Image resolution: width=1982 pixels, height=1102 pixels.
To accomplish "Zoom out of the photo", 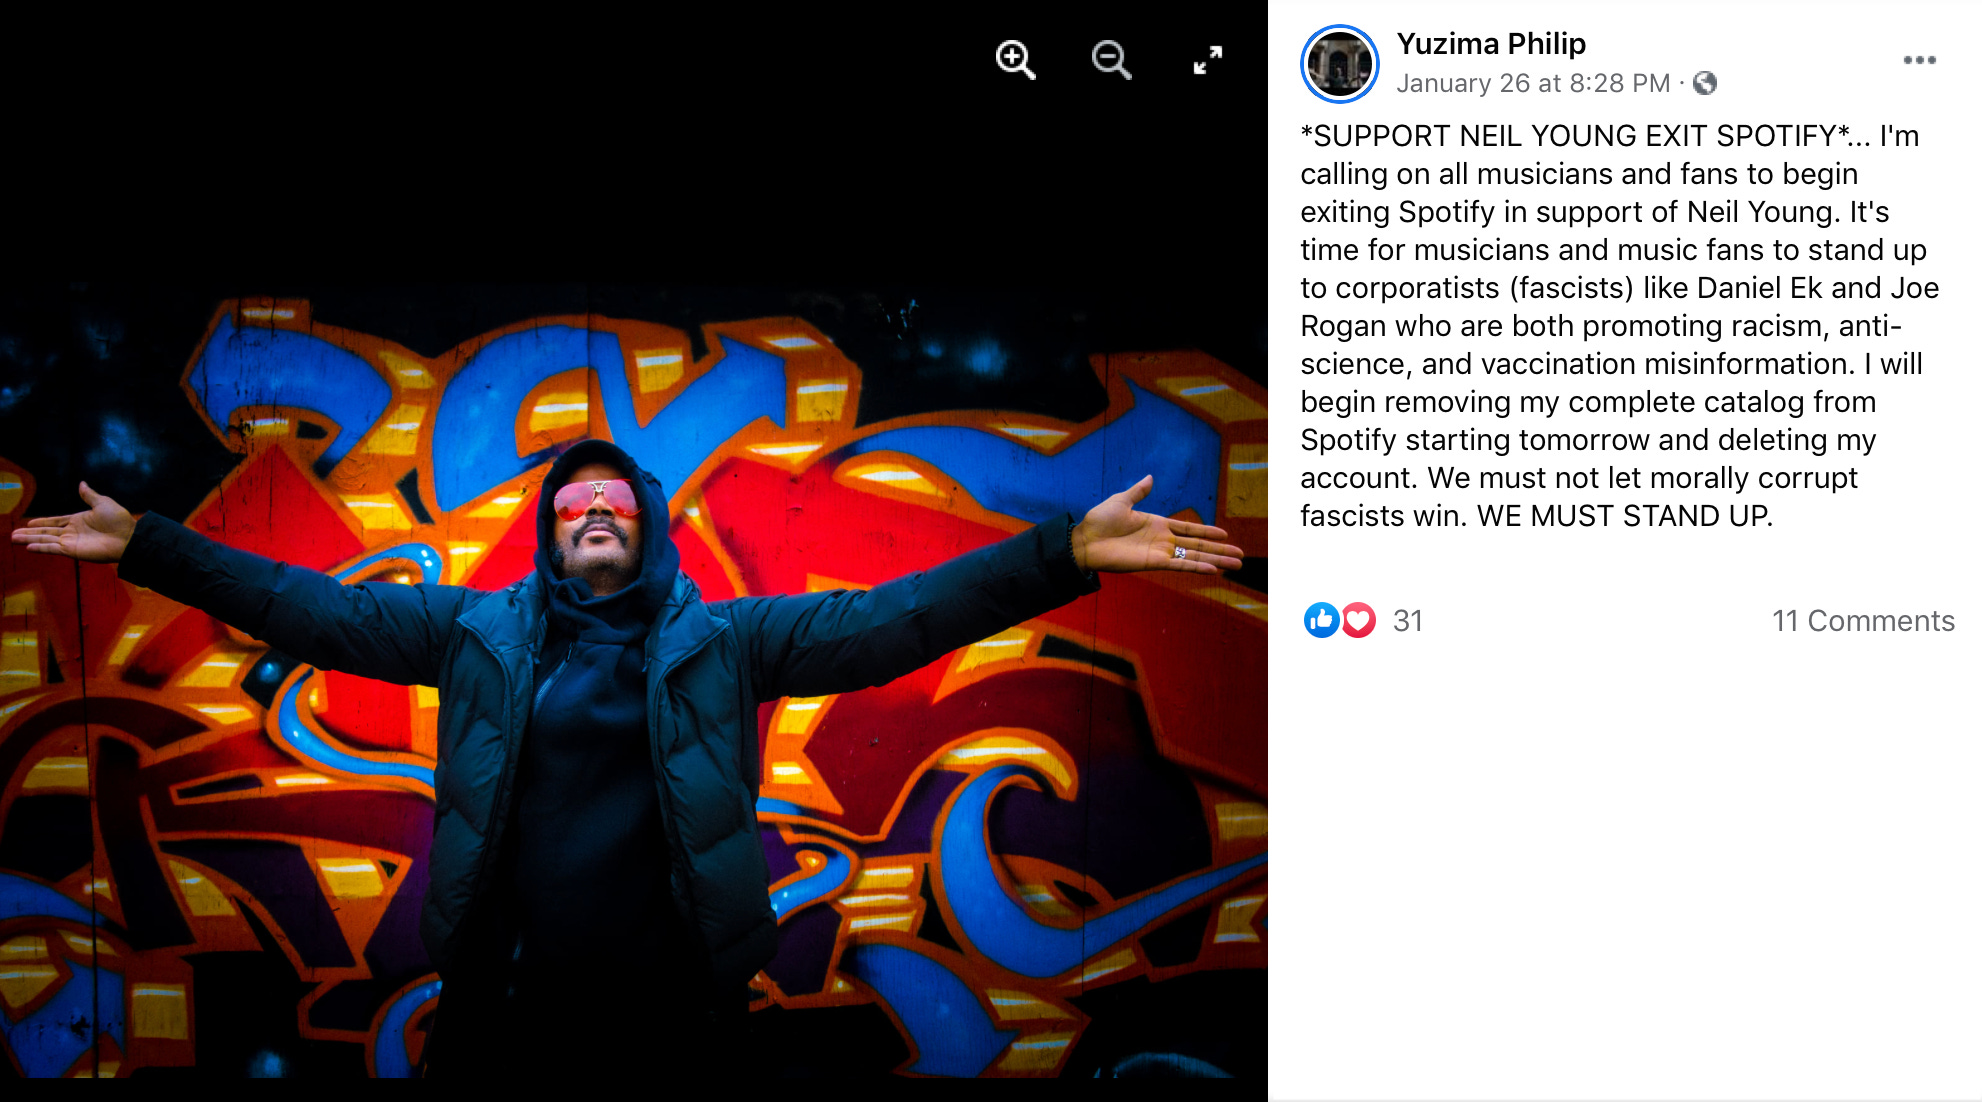I will (x=1111, y=60).
